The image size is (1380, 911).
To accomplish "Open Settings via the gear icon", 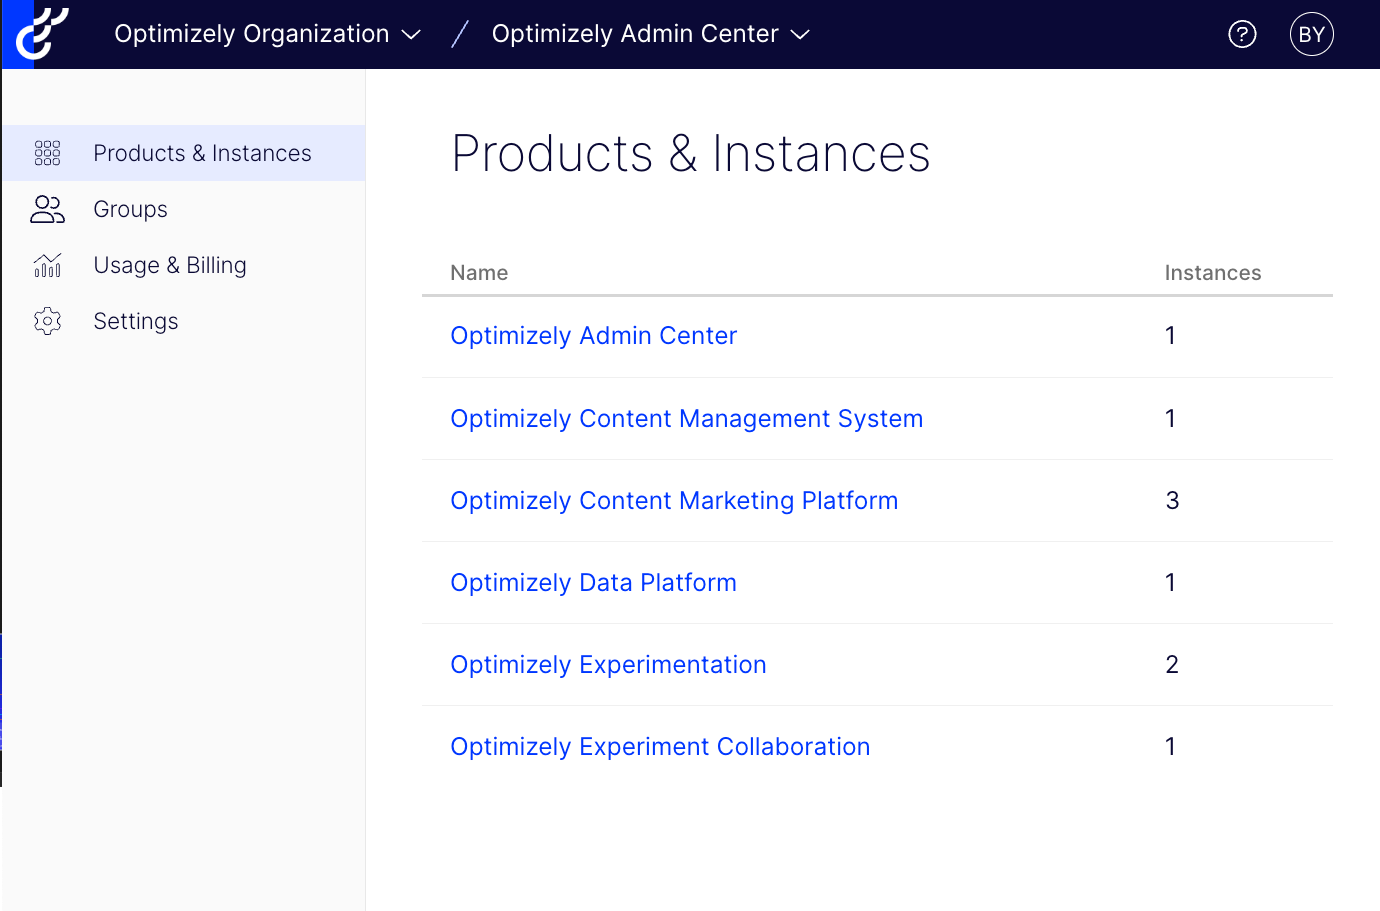I will tap(47, 321).
